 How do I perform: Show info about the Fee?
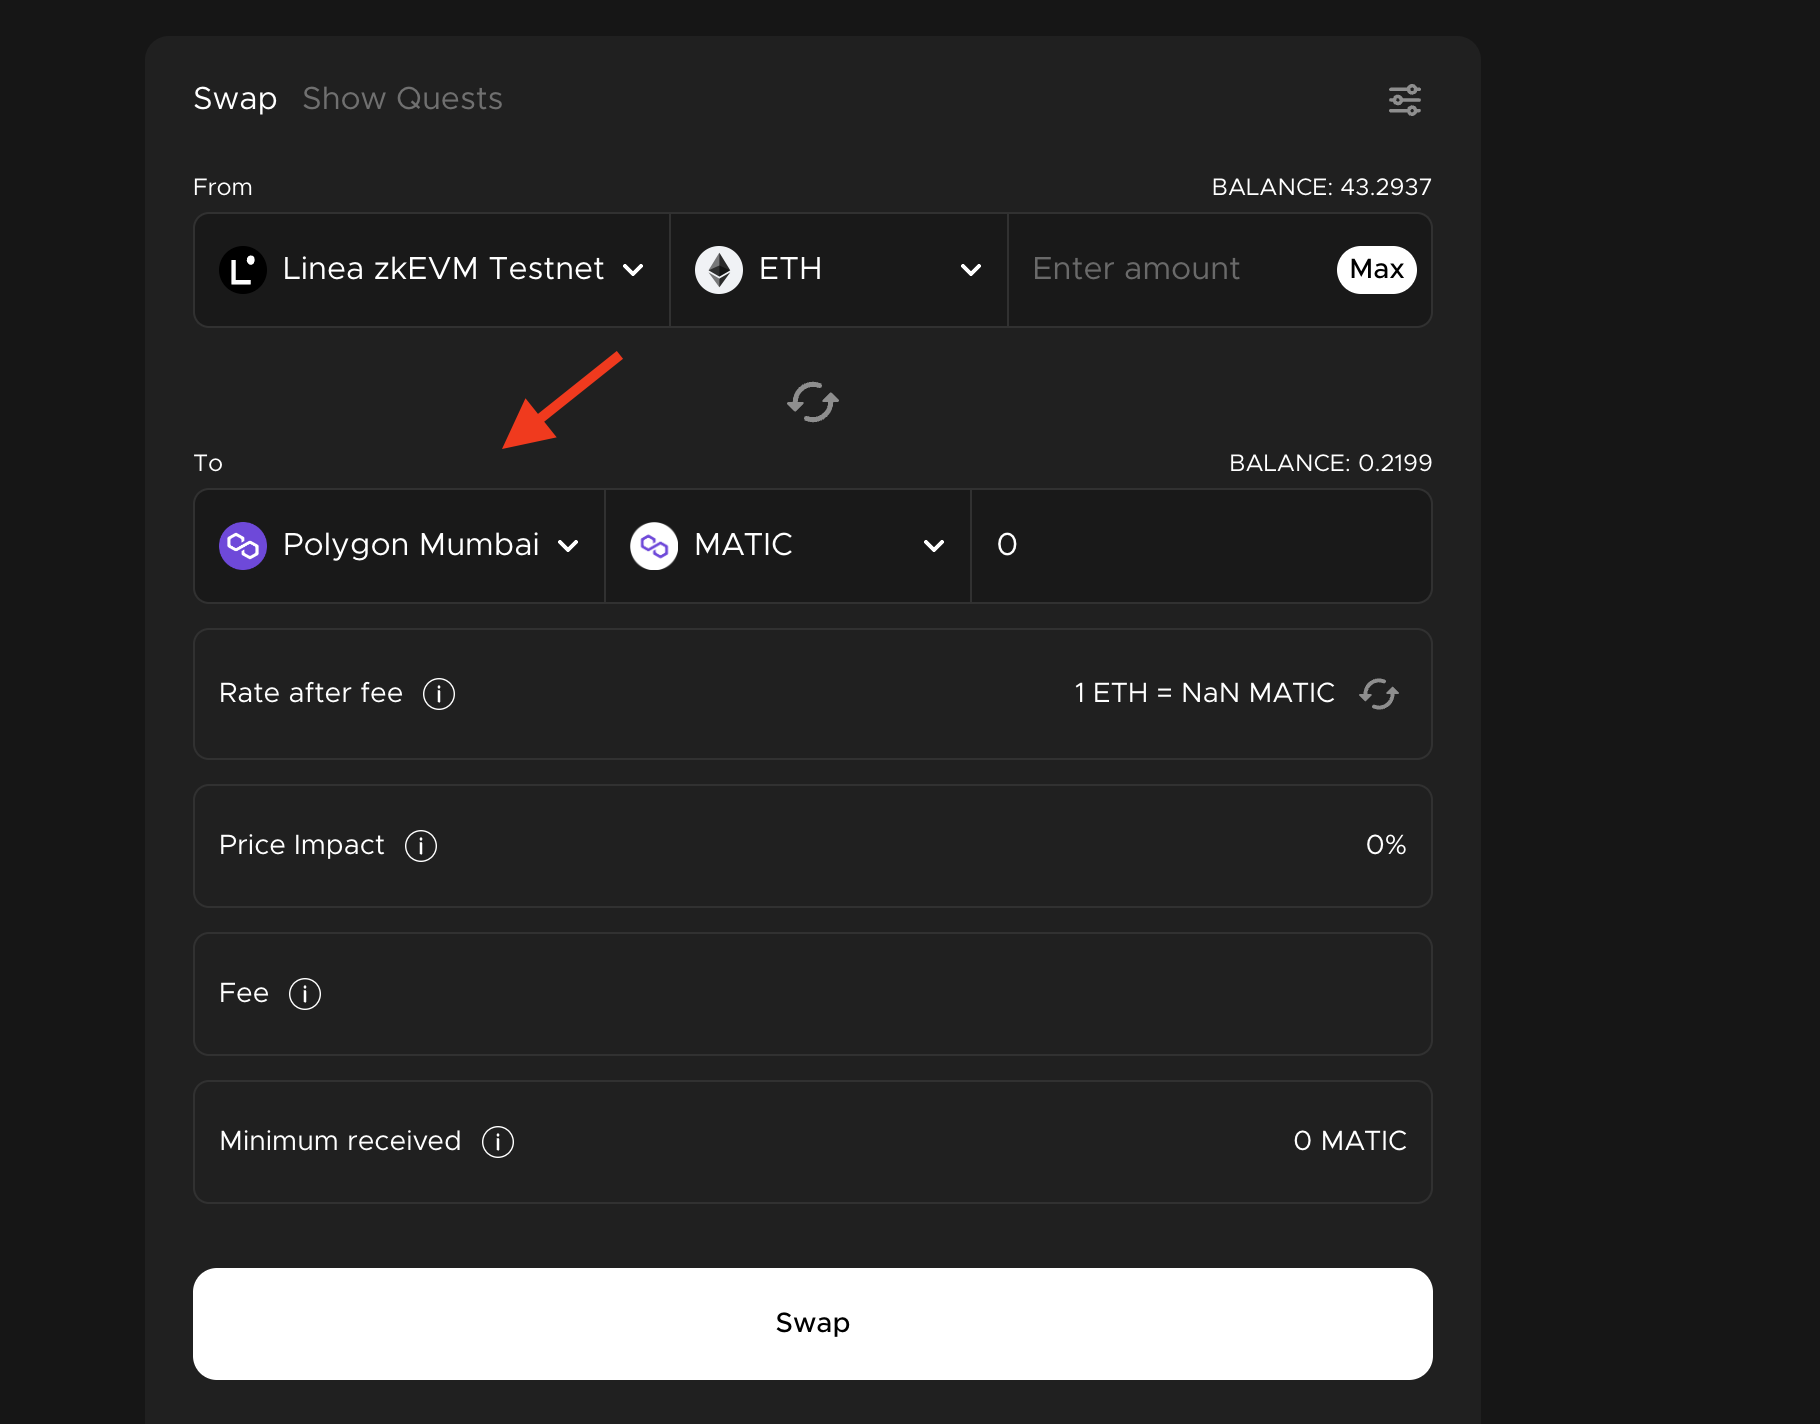(305, 994)
